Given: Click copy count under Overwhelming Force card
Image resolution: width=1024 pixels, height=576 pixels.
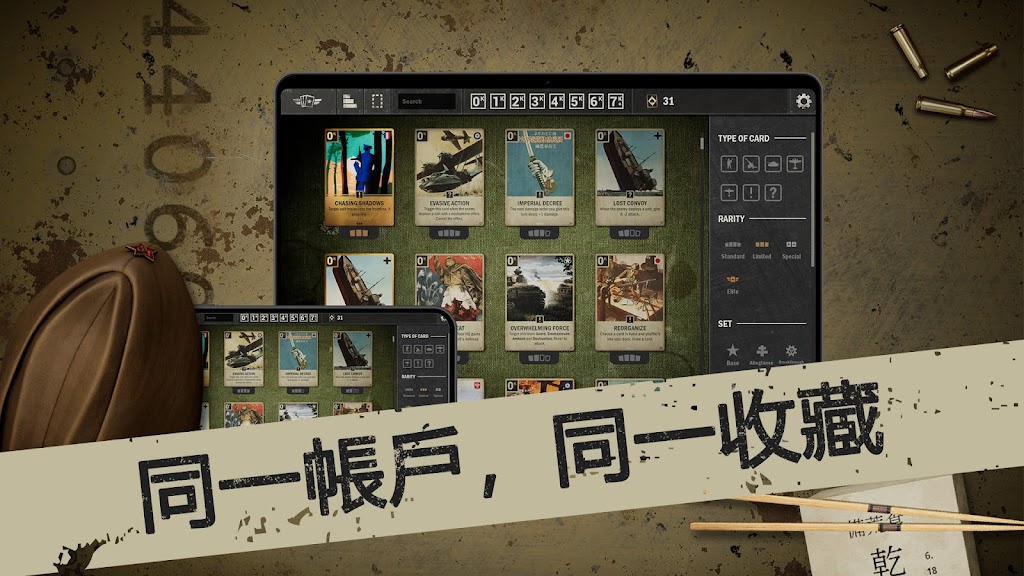Looking at the screenshot, I should [x=539, y=357].
